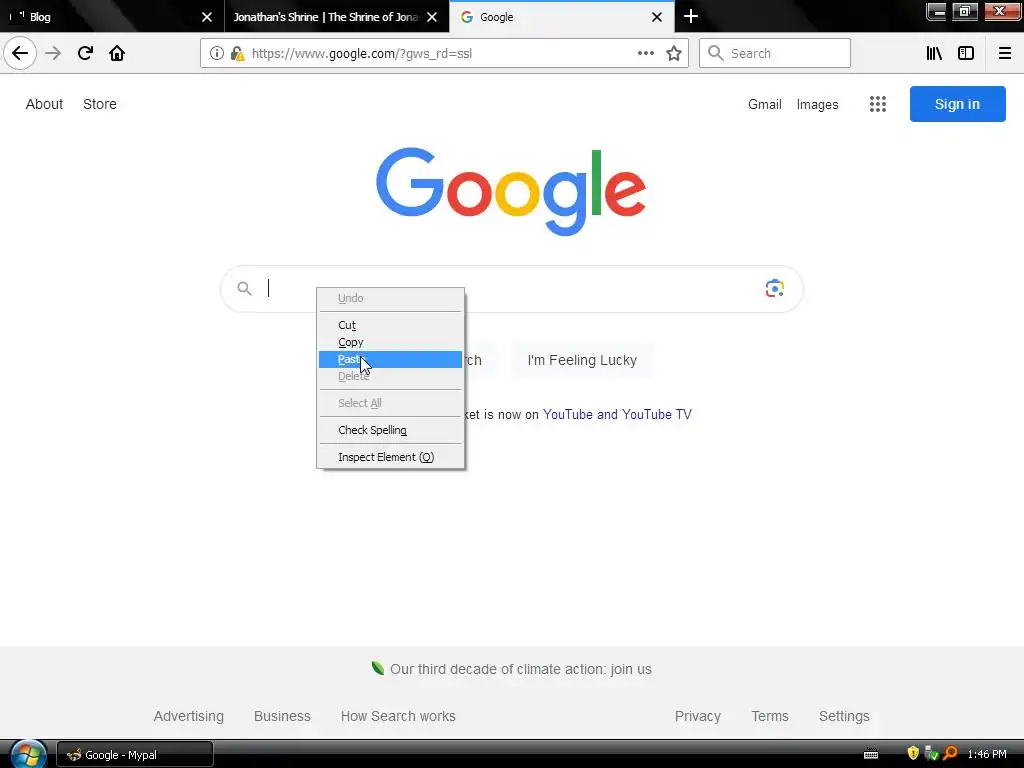Click the browser toolbar Search box

[x=775, y=53]
